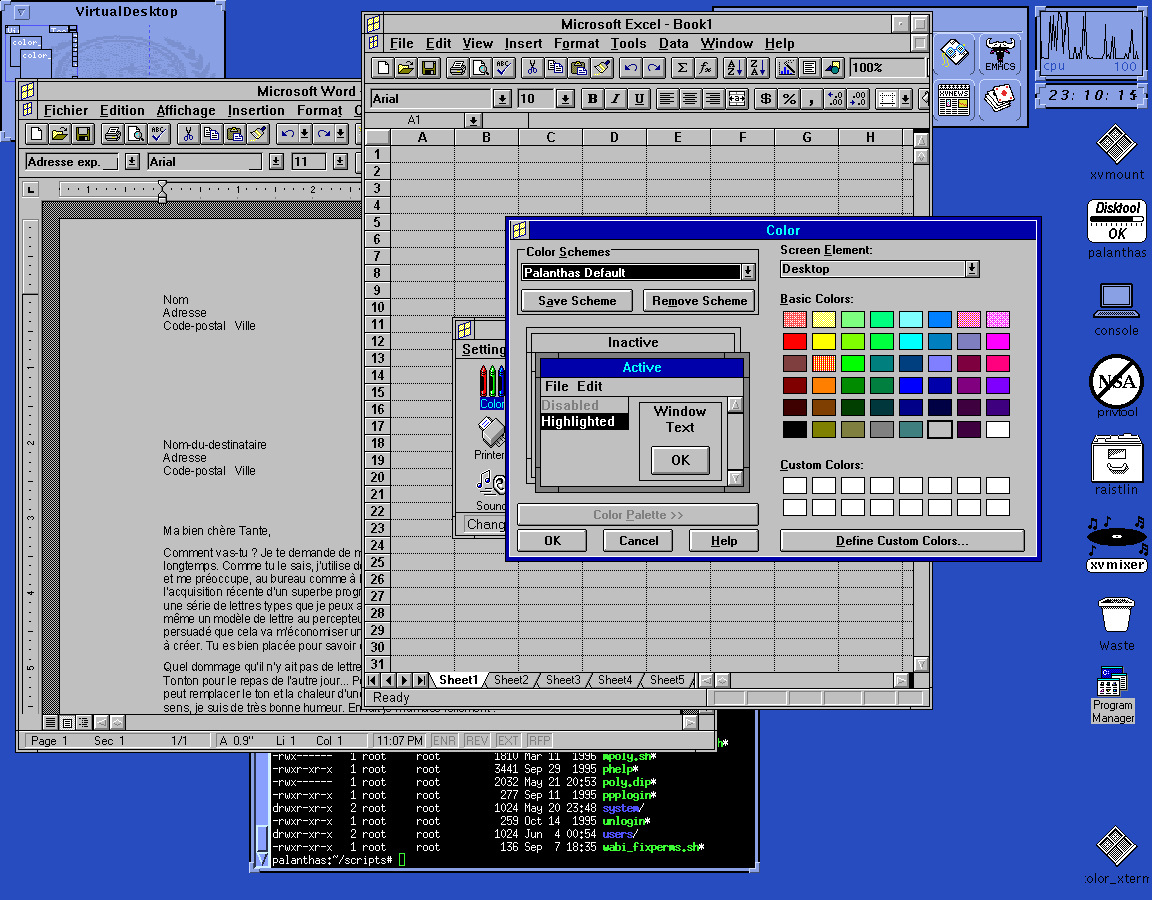
Task: Open the Waste bin desktop icon
Action: point(1117,624)
